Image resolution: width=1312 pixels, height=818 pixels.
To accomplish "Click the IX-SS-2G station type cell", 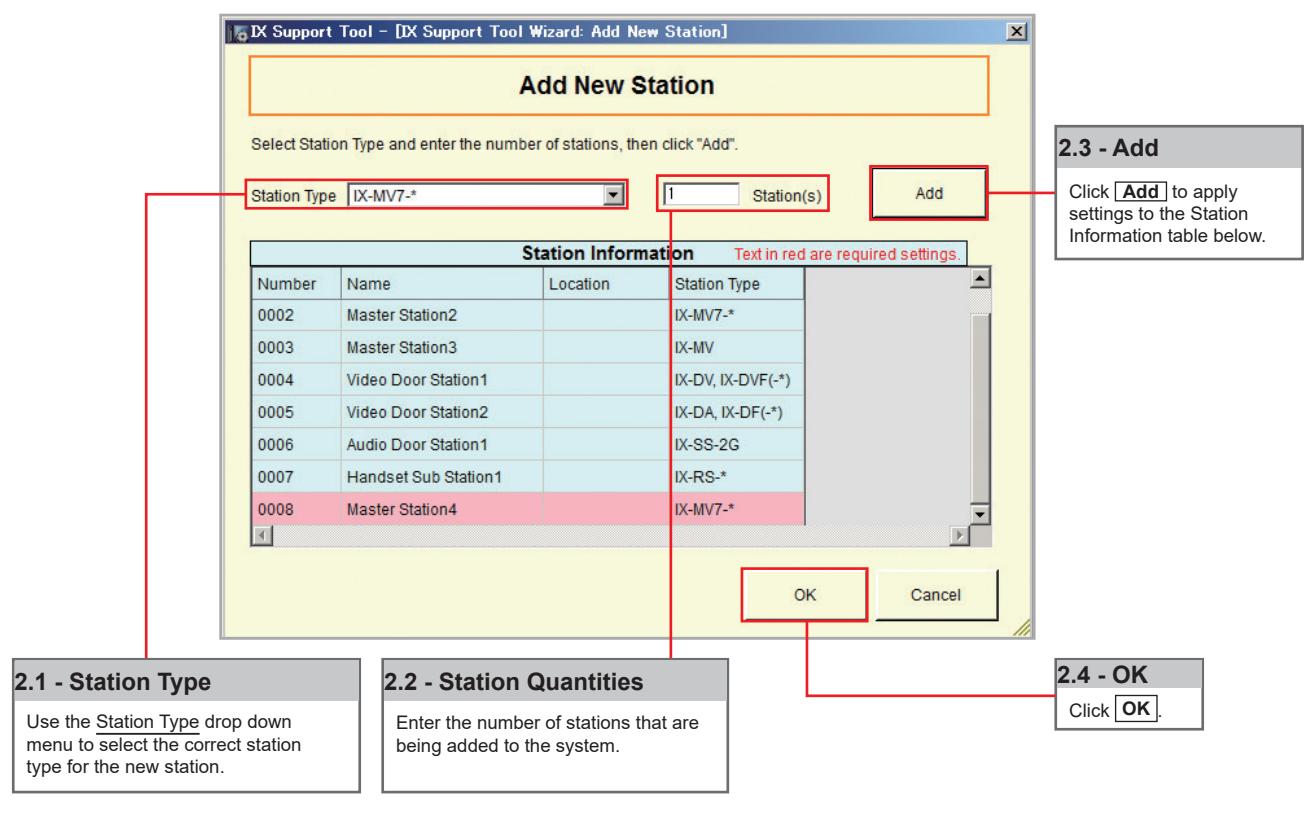I will [738, 444].
